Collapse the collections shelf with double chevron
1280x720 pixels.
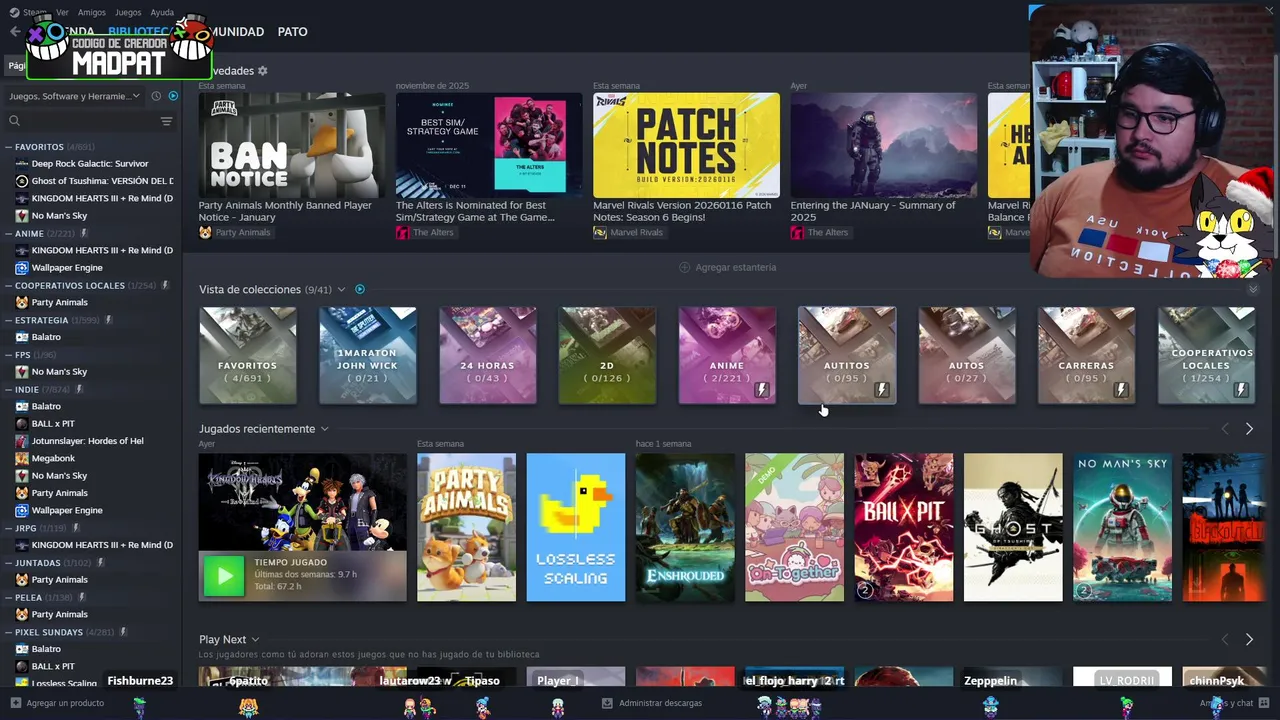(1253, 289)
